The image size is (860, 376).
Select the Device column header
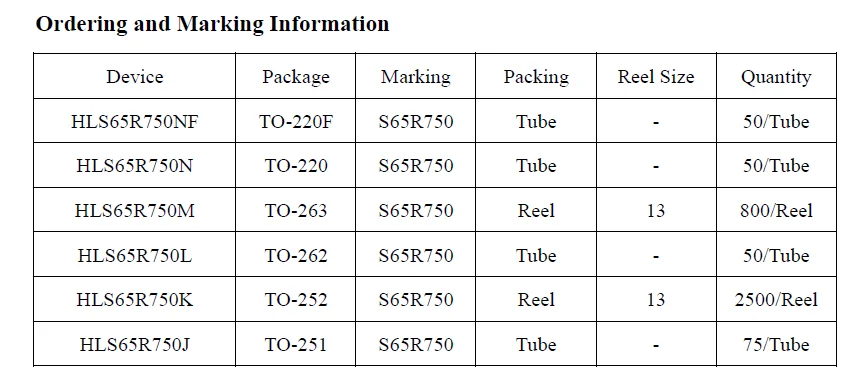point(134,76)
